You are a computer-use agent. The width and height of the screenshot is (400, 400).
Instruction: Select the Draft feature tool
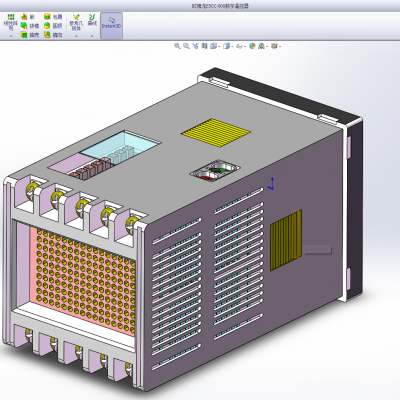pyautogui.click(x=30, y=26)
